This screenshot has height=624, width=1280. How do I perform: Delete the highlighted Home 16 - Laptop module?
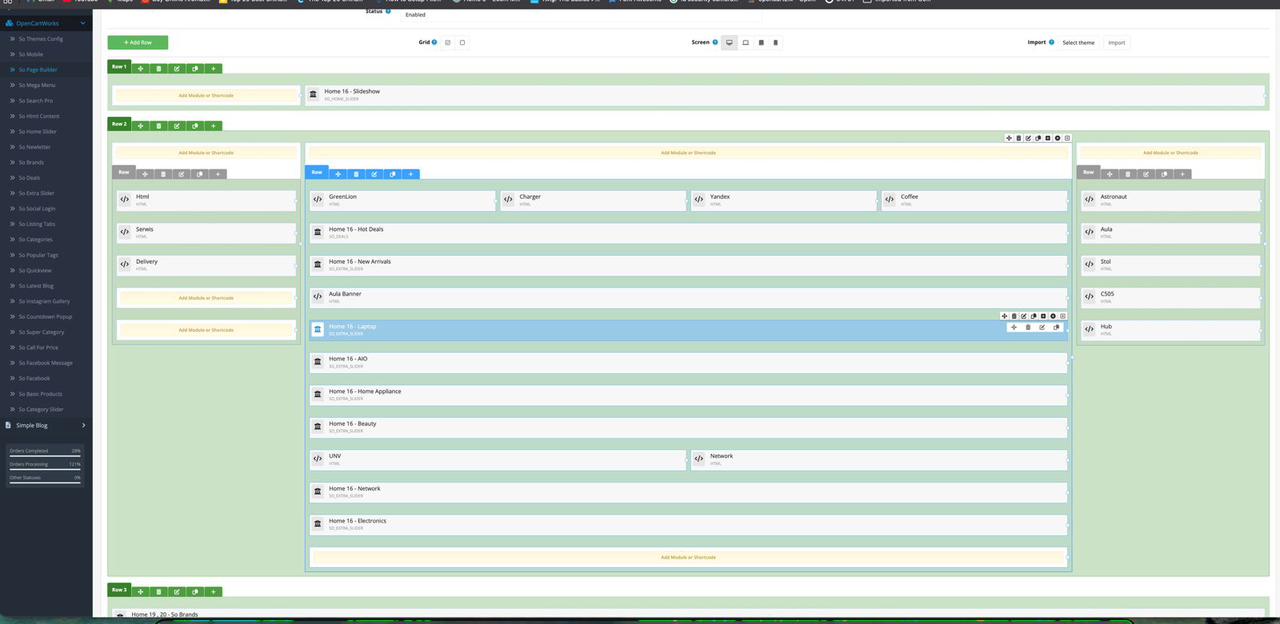click(1028, 327)
